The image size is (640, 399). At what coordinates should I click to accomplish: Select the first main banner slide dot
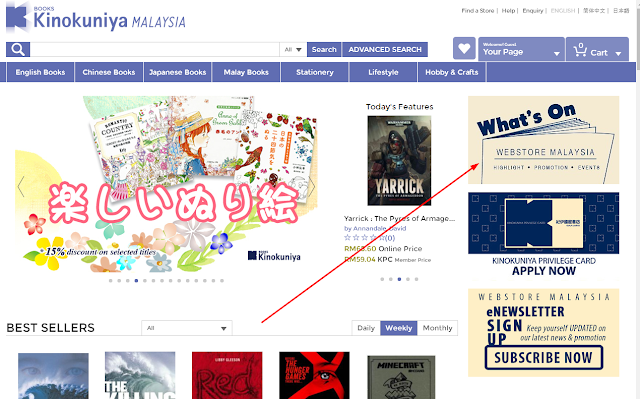[111, 281]
